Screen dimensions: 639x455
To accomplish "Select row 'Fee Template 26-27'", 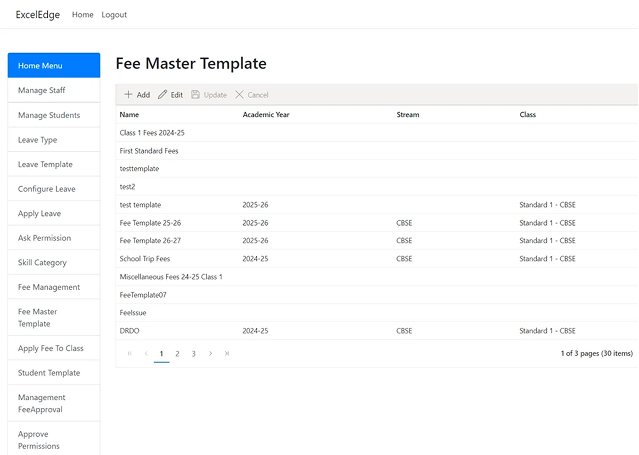I will click(377, 241).
